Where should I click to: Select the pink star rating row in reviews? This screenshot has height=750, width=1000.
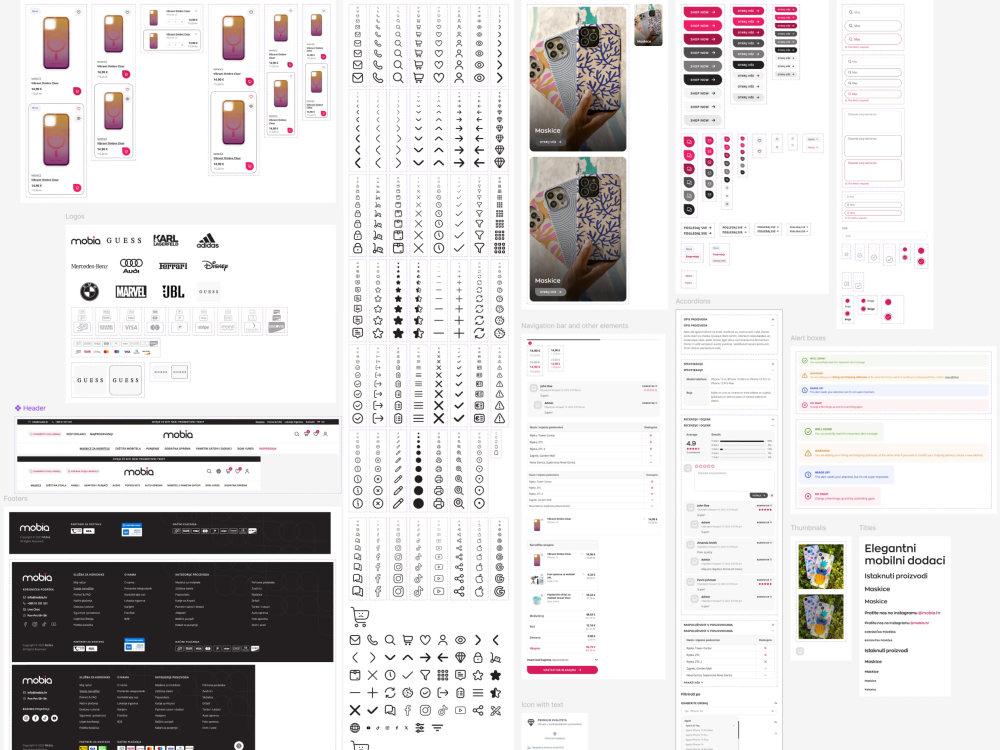(x=704, y=466)
